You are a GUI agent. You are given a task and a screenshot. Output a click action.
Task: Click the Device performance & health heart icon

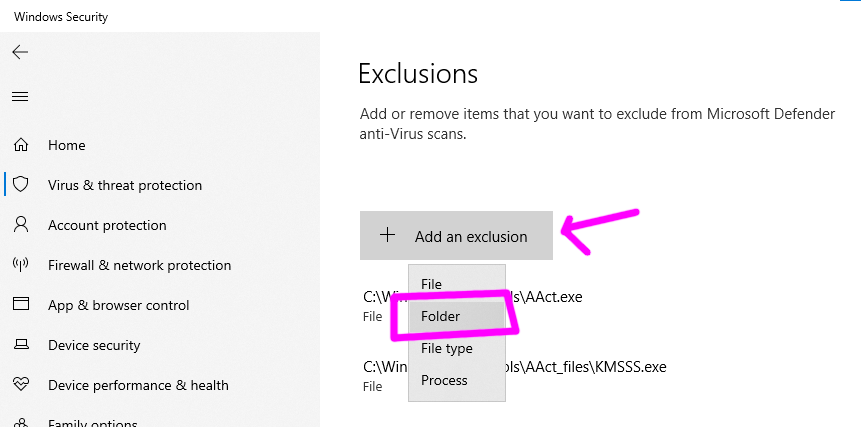pyautogui.click(x=20, y=385)
